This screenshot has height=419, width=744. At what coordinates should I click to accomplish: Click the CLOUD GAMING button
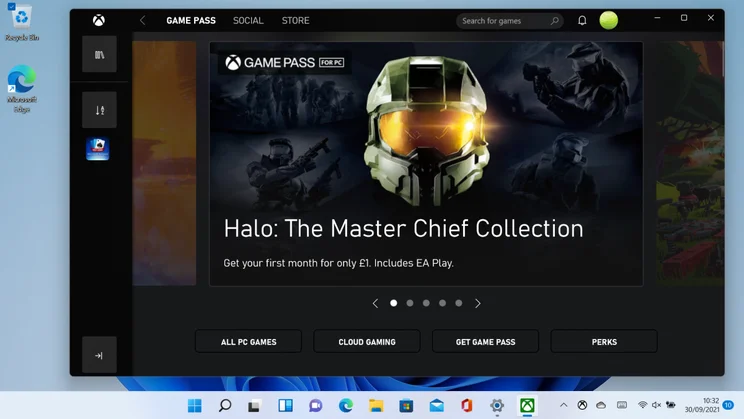click(x=367, y=341)
